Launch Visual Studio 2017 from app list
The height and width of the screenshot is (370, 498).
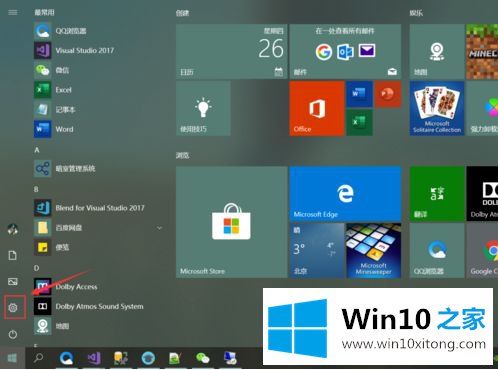tap(97, 51)
